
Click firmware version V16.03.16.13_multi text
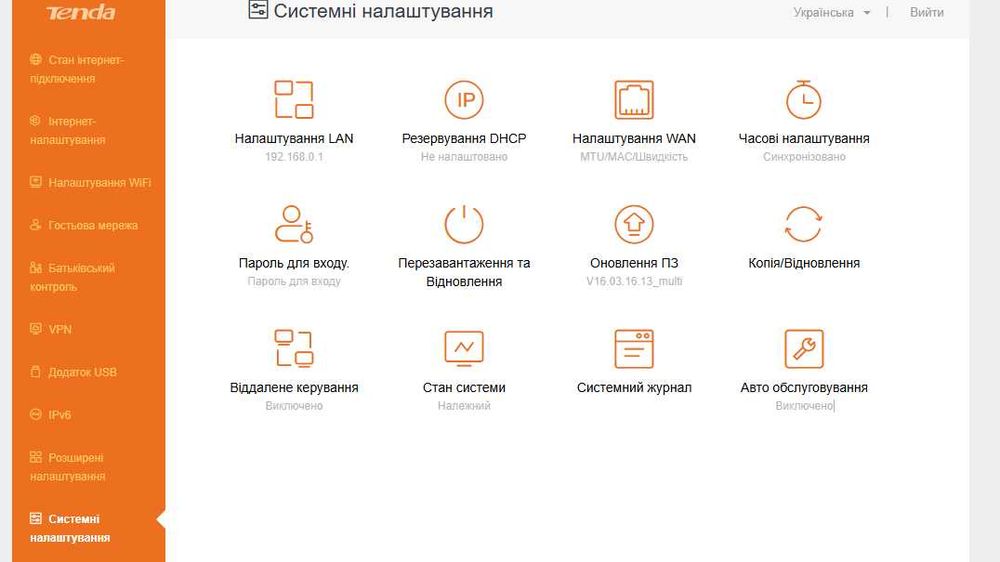(x=634, y=281)
